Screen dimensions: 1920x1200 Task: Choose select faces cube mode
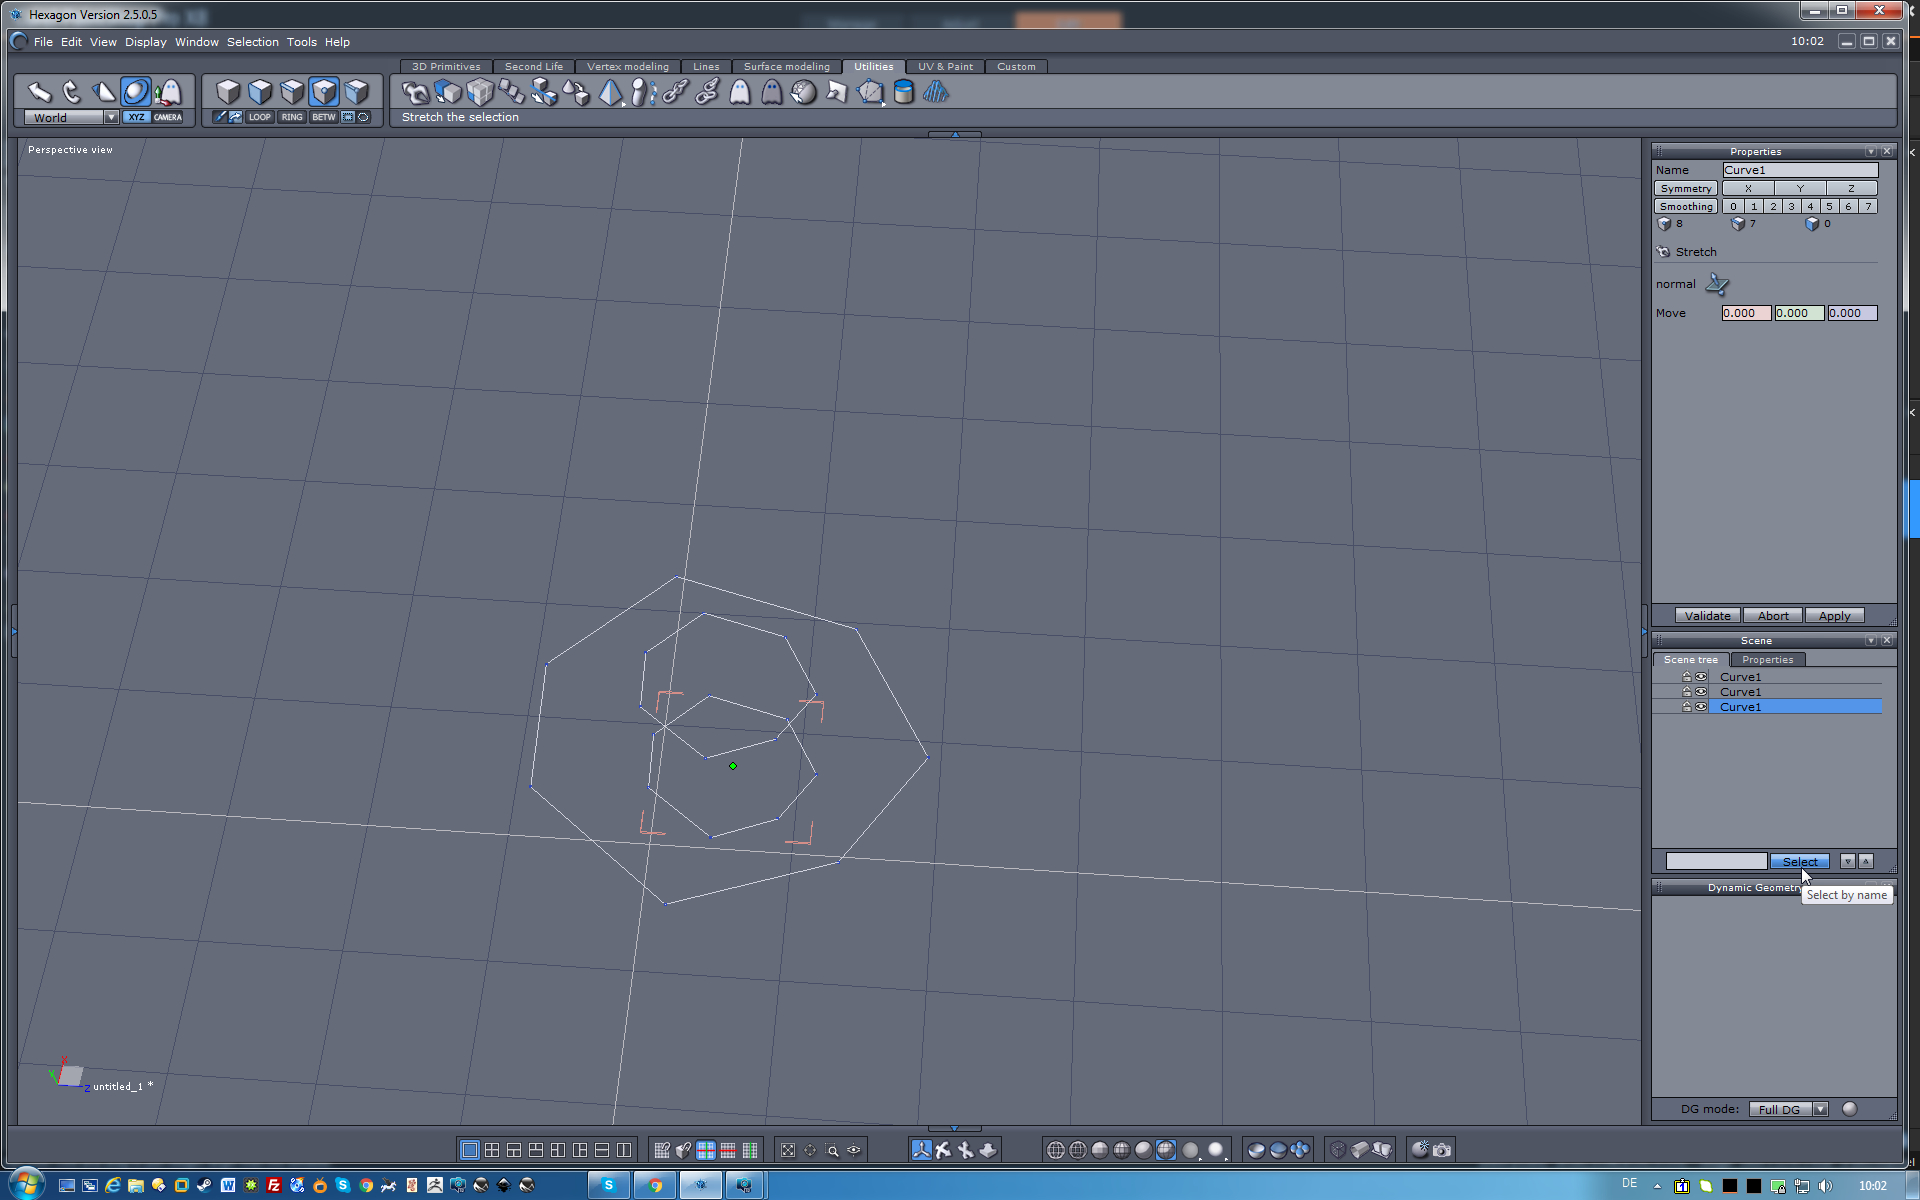(260, 92)
